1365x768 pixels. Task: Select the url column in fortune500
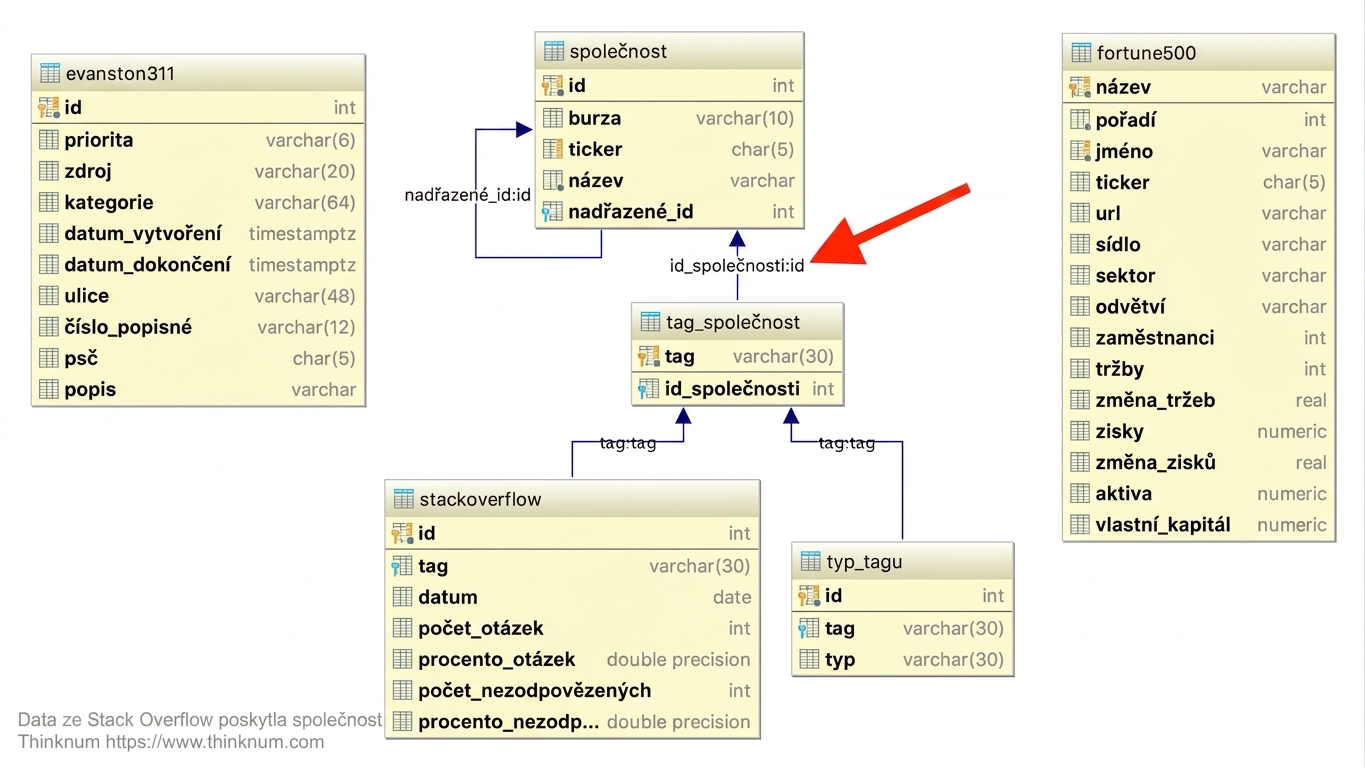[1108, 213]
